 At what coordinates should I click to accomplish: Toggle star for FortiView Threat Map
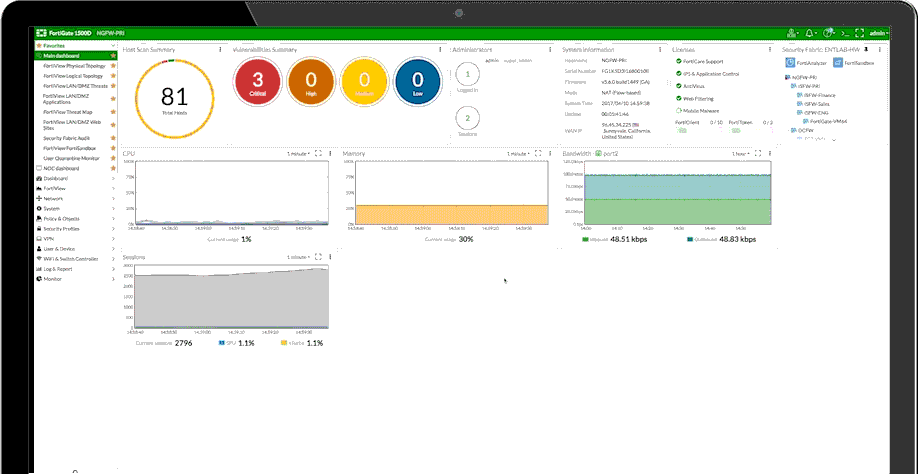pos(113,112)
